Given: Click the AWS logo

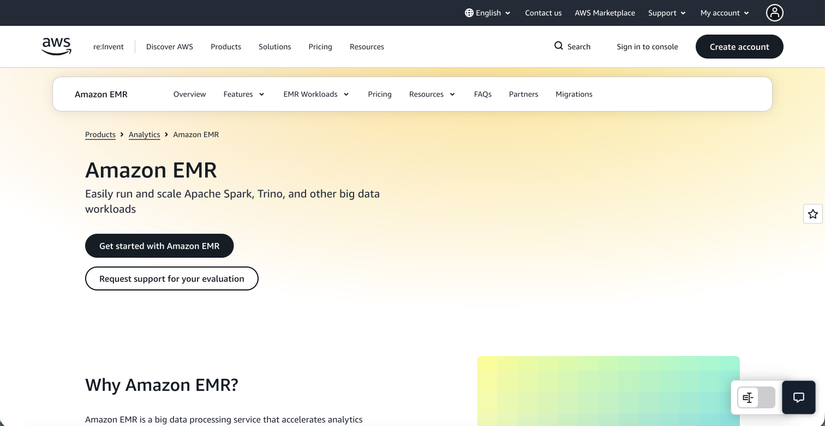Looking at the screenshot, I should coord(56,46).
